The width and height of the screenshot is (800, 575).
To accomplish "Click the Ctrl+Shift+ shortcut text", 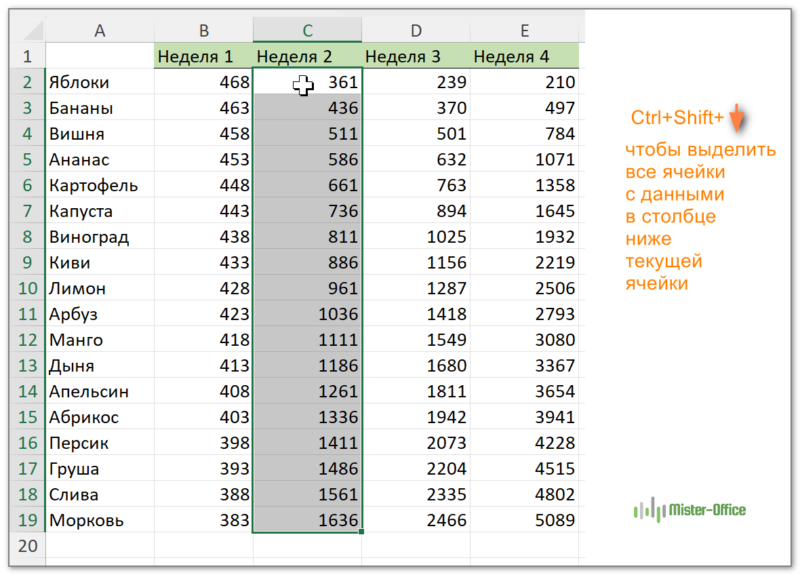I will (677, 118).
